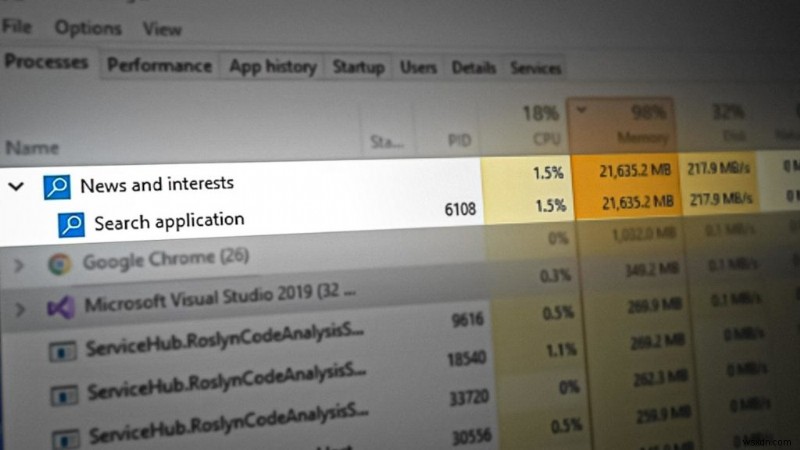
Task: Click the 1.5% CPU value for Search application
Action: point(551,206)
